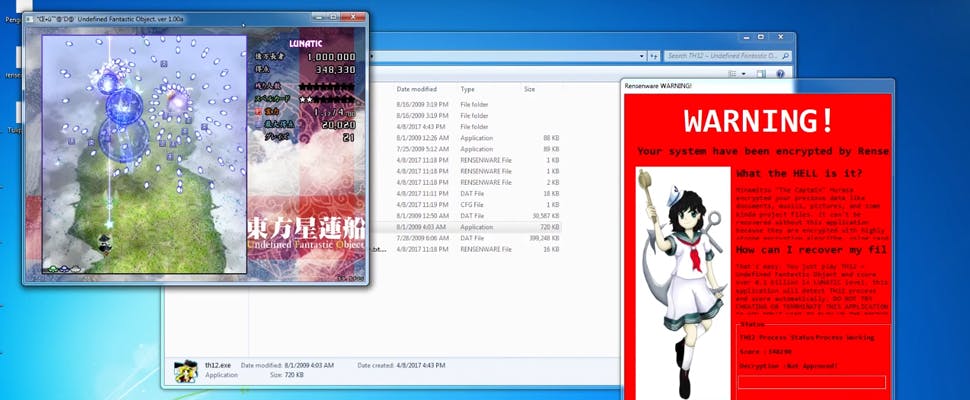Click the Rensenware WARNING! window title bar
Screen dimensions: 970x400
757,85
